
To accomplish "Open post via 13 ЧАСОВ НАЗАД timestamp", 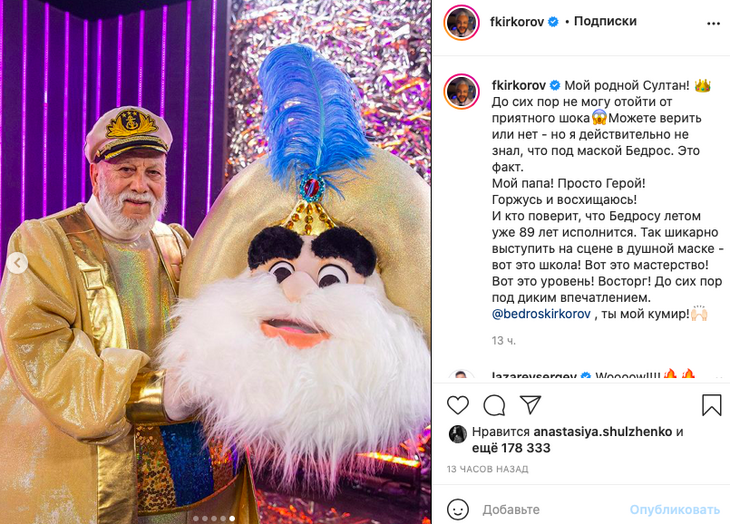I will click(x=487, y=469).
